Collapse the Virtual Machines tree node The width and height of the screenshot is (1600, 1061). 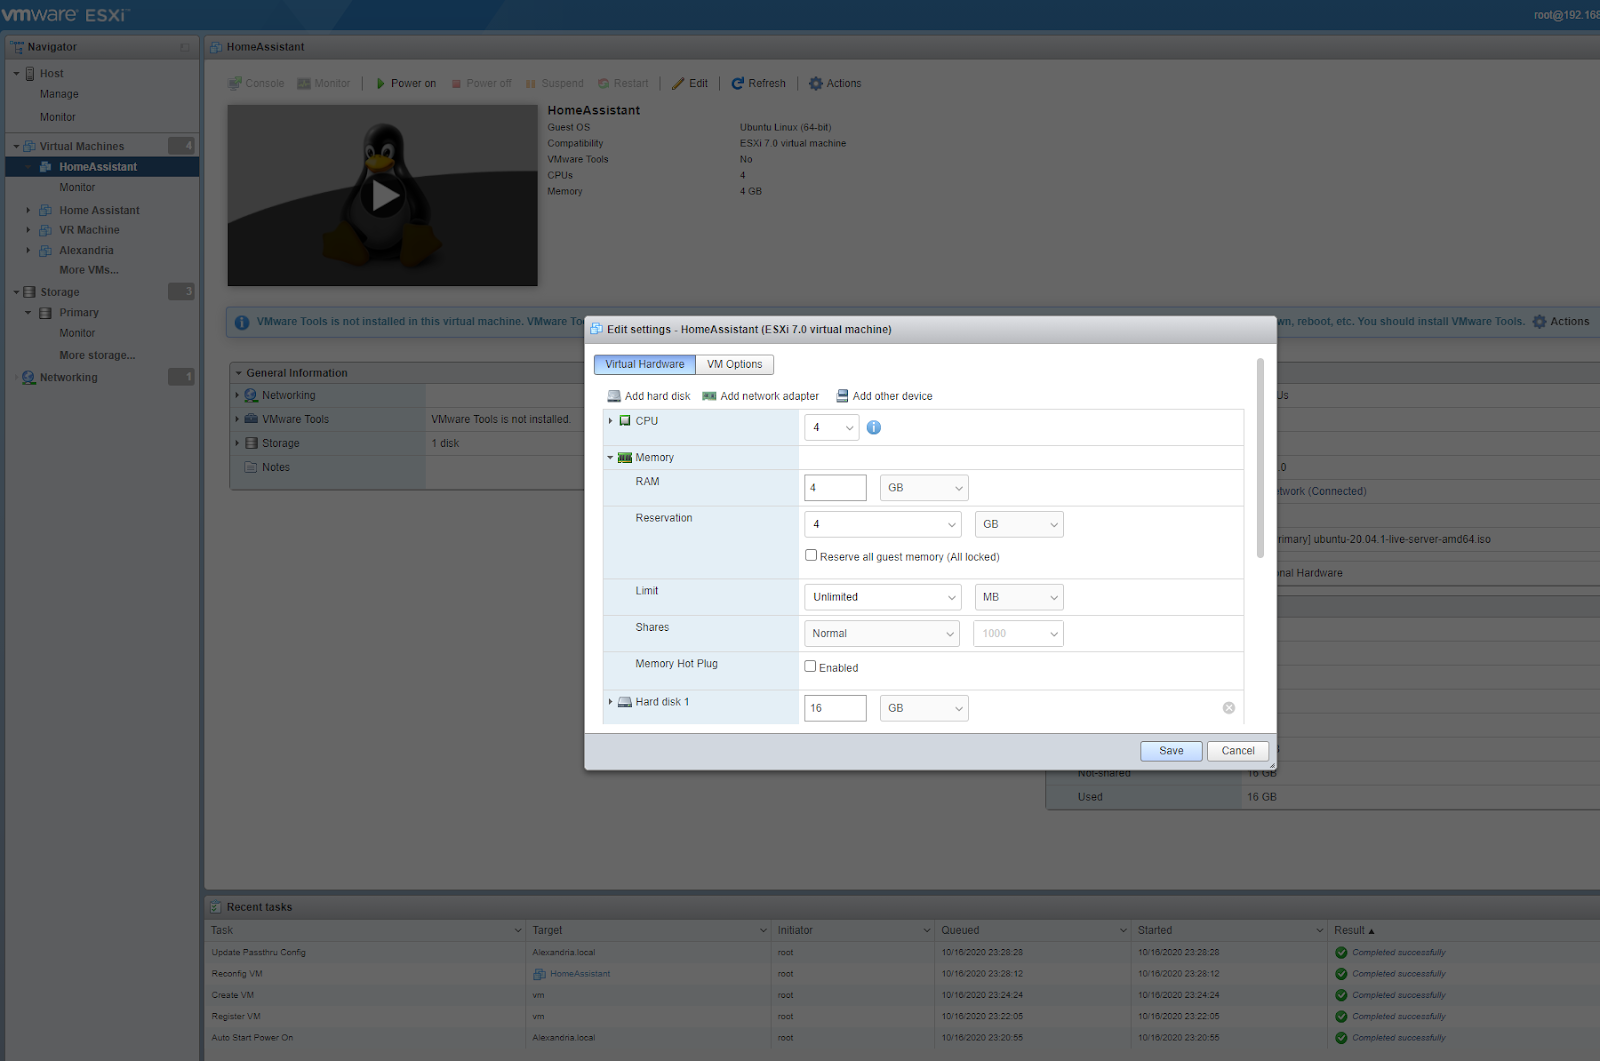point(16,147)
